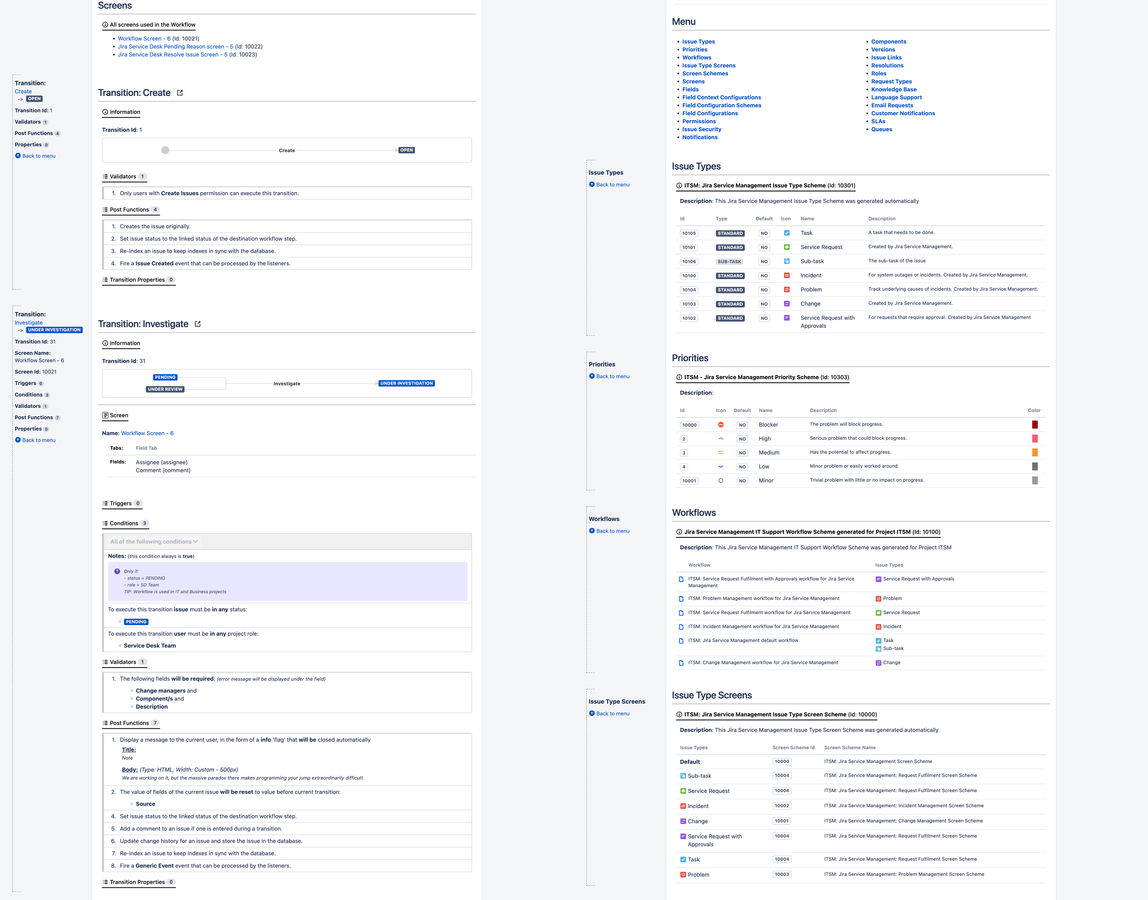Expand Transition Properties under Transition: Create

tap(138, 280)
